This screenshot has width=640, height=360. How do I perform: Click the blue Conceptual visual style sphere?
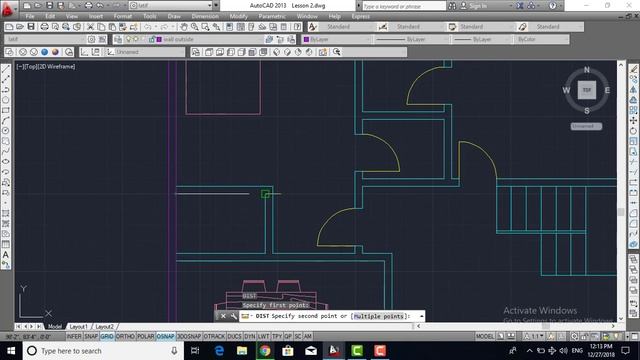[44, 52]
